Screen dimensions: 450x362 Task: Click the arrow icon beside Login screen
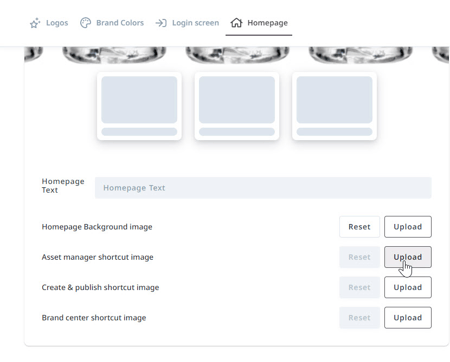(161, 23)
